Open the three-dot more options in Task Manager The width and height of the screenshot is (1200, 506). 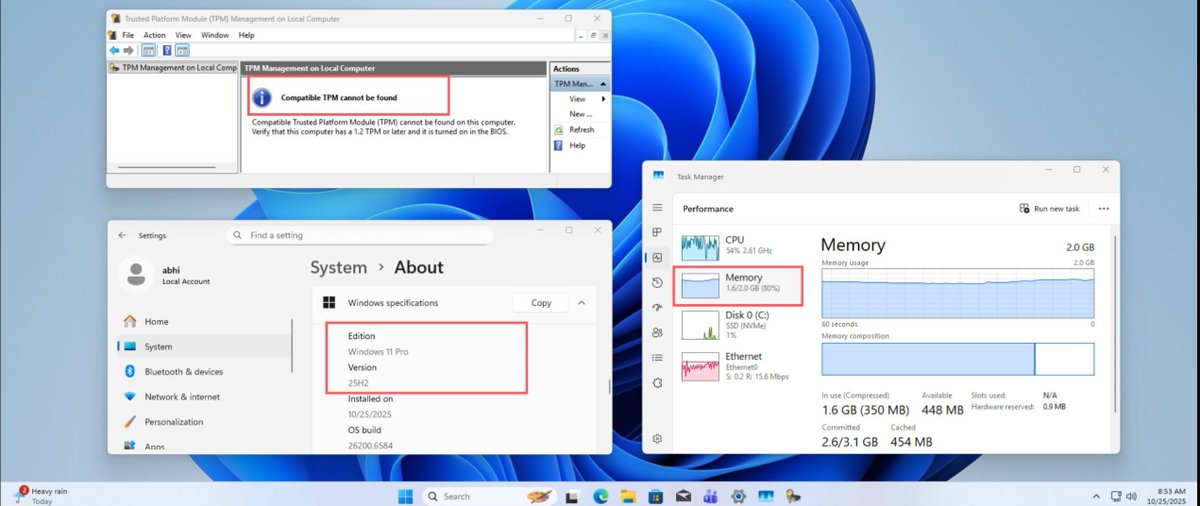click(x=1104, y=209)
